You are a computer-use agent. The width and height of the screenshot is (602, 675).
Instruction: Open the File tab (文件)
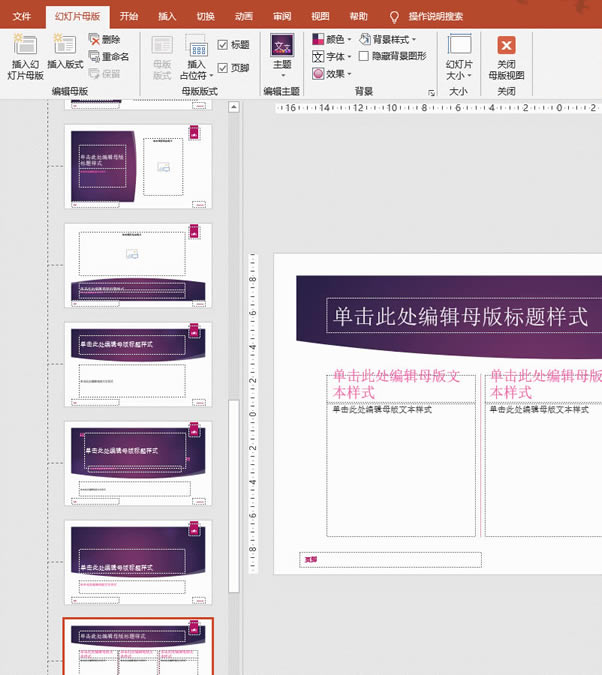(22, 17)
